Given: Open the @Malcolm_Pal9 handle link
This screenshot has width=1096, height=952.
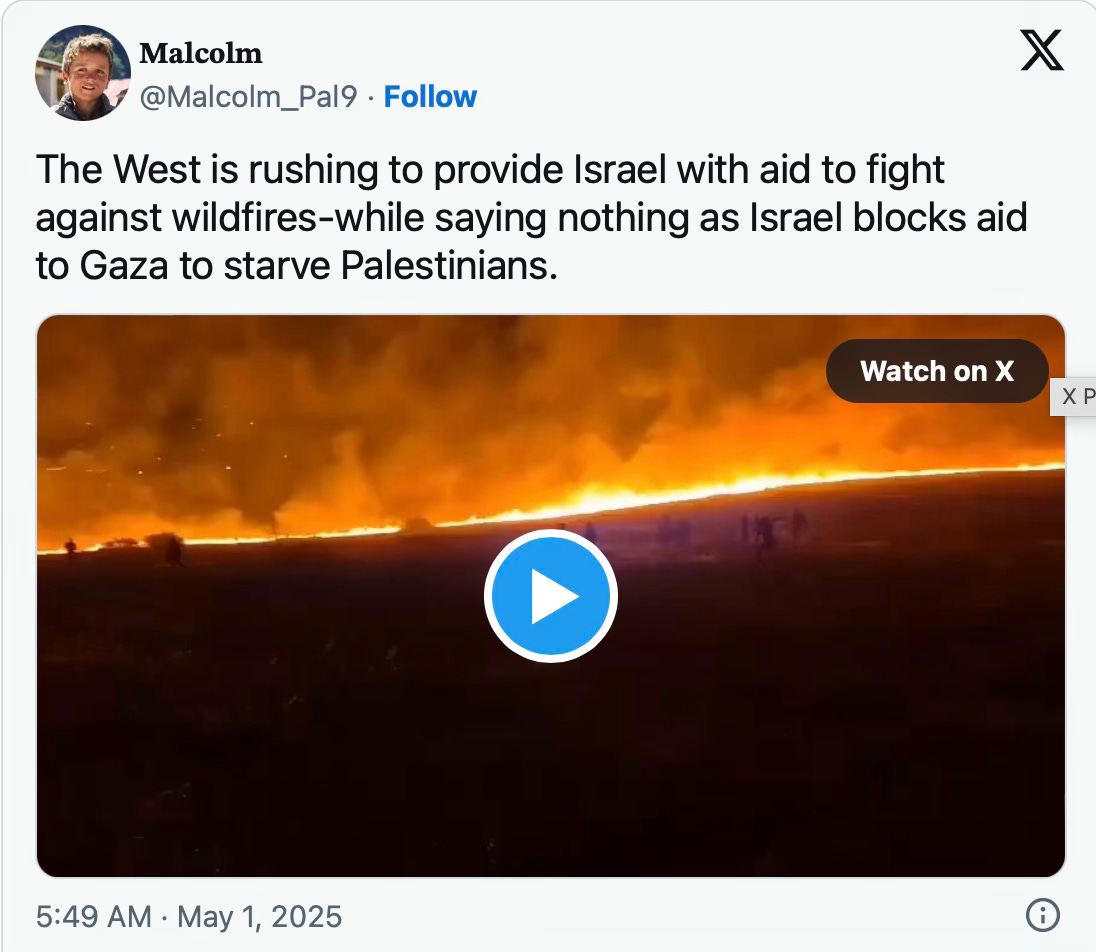Looking at the screenshot, I should click(248, 97).
